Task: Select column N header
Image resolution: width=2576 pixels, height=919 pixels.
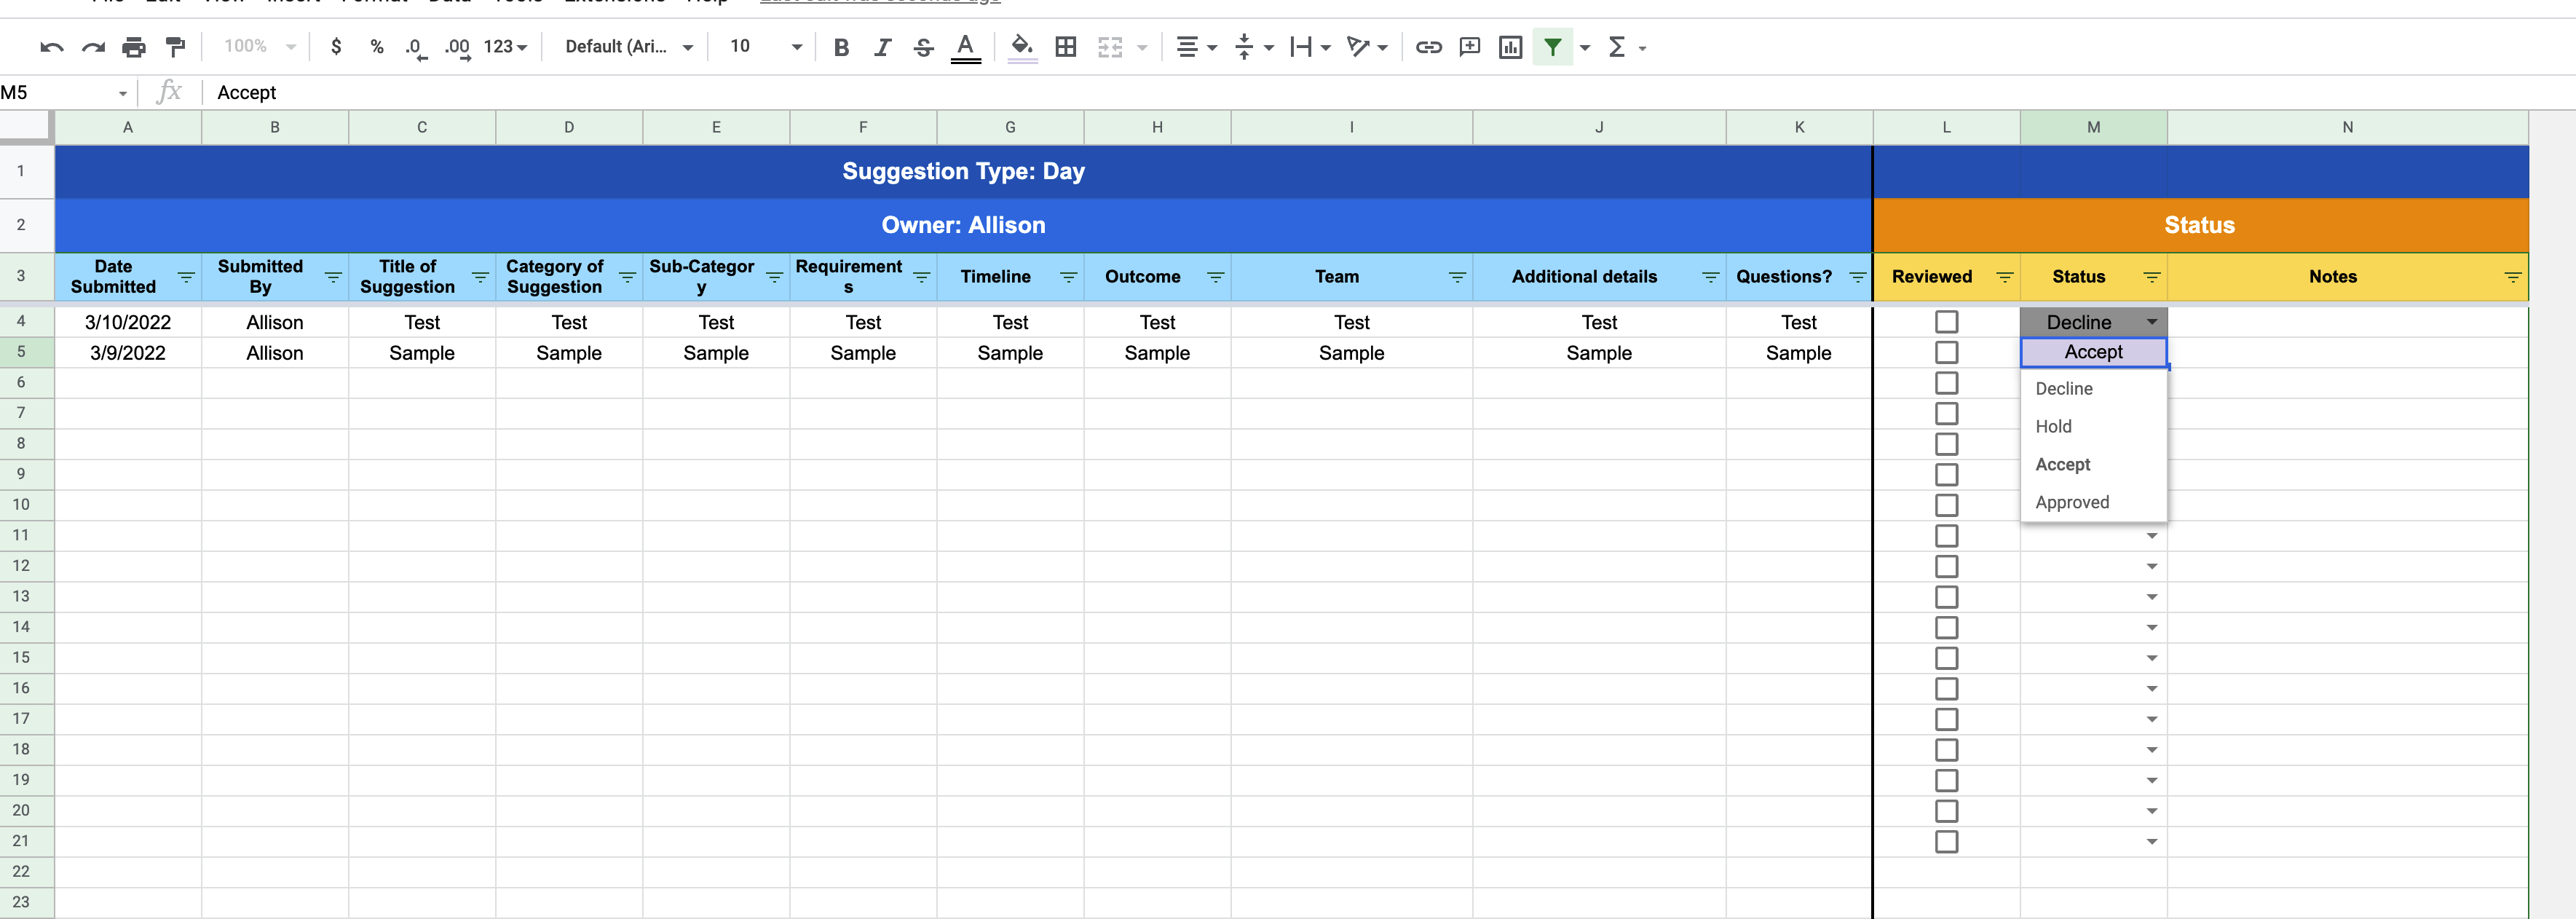Action: tap(2347, 127)
